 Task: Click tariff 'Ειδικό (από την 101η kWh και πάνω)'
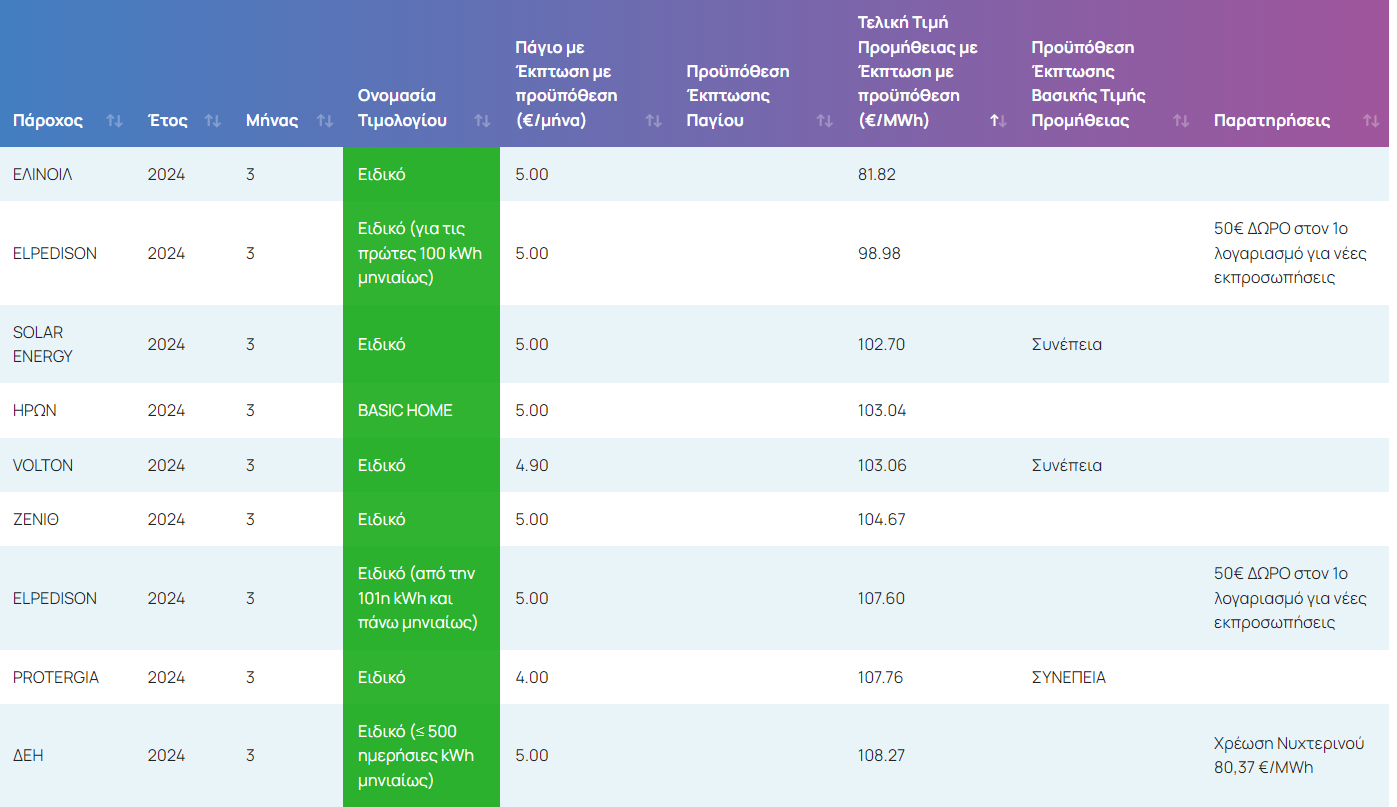point(418,598)
